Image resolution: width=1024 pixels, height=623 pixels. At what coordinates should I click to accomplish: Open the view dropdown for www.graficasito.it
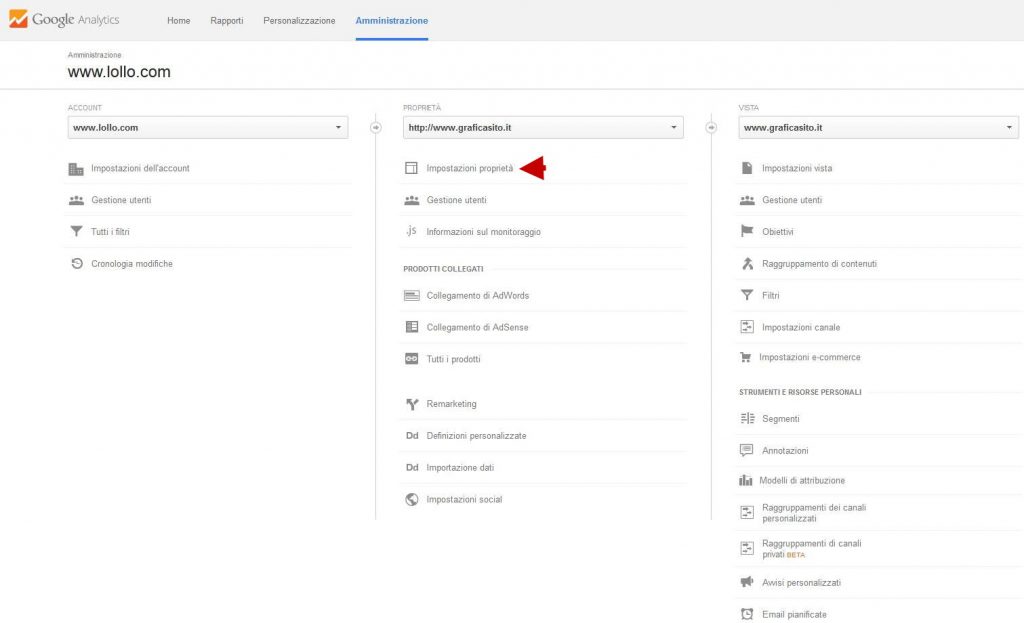click(x=878, y=127)
